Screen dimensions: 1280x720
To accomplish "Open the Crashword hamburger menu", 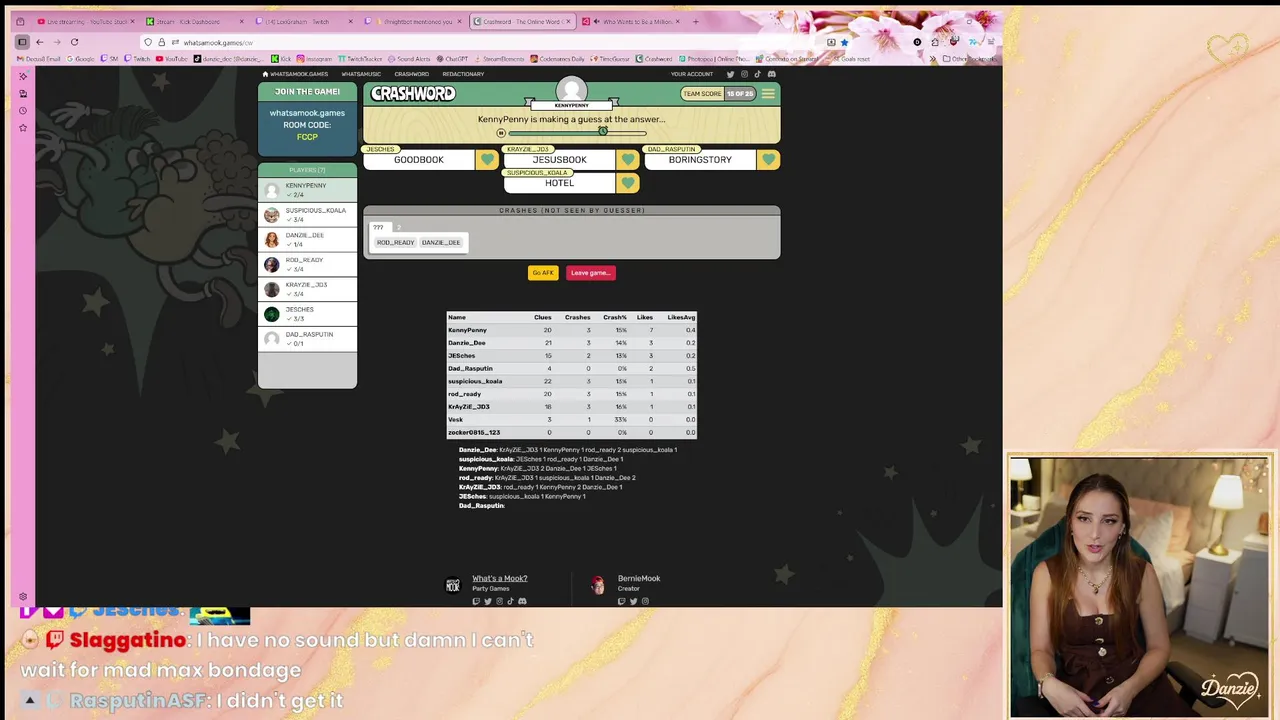I will coord(768,94).
